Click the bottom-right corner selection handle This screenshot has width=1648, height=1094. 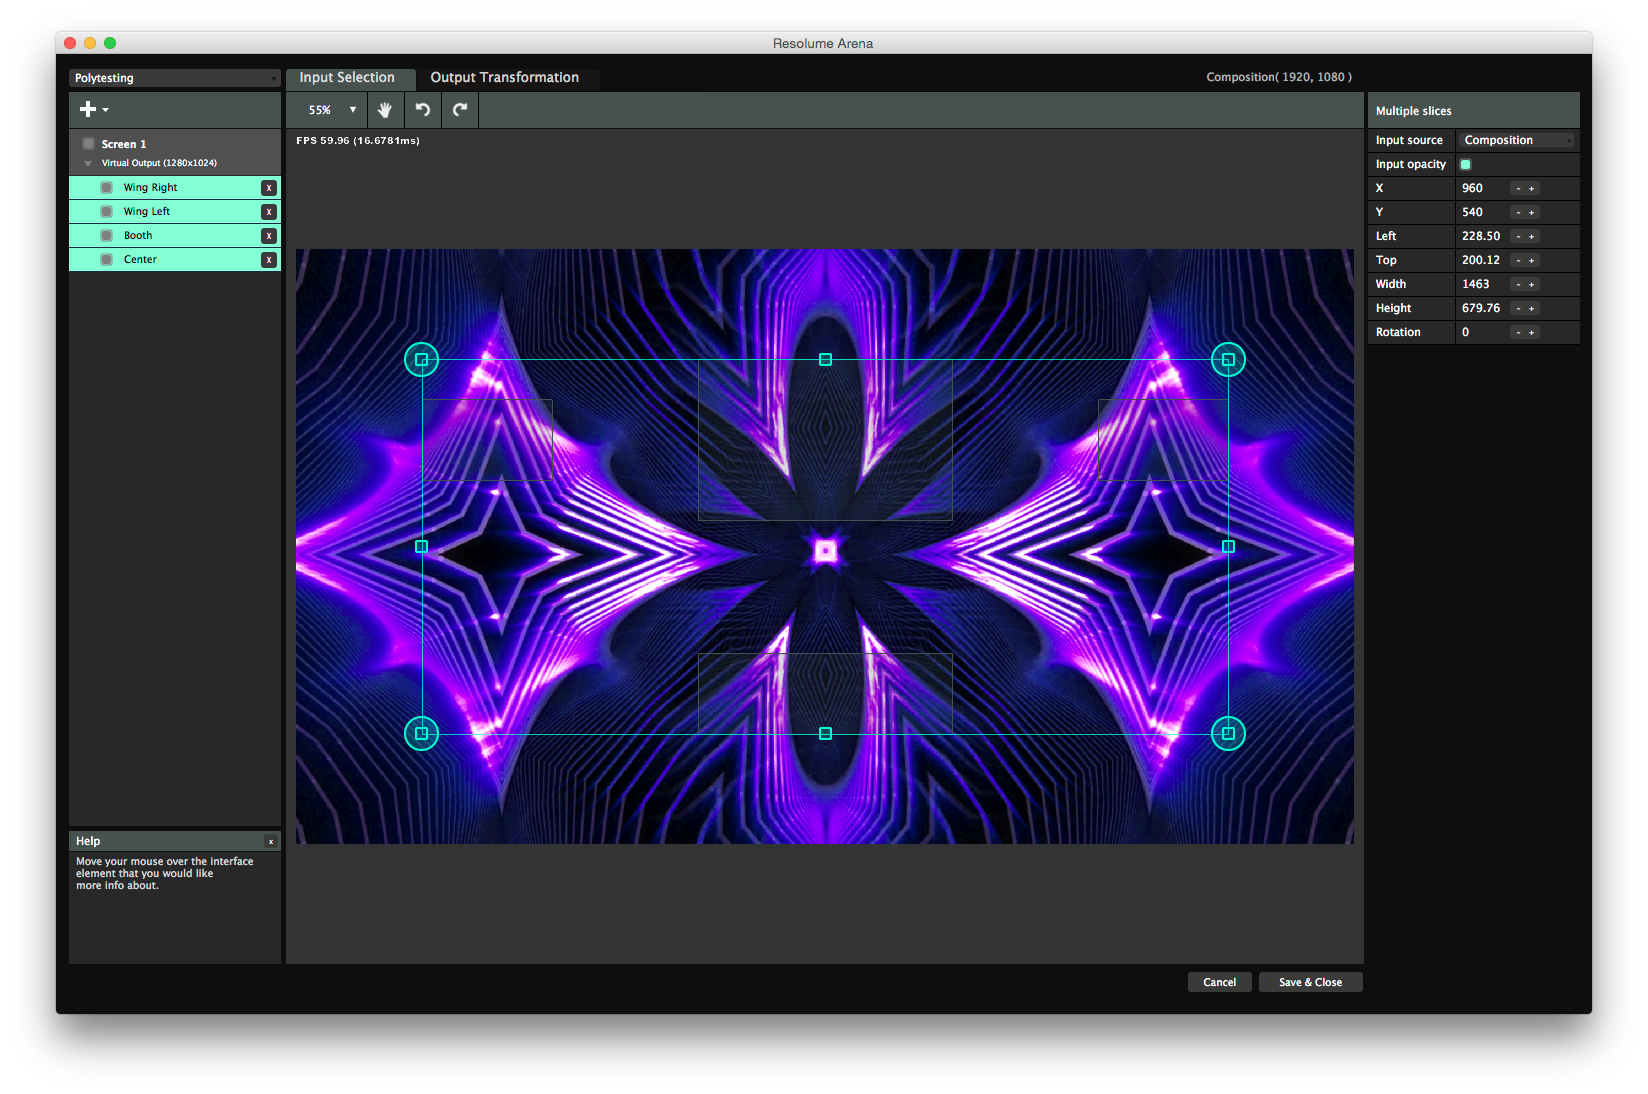pos(1228,733)
